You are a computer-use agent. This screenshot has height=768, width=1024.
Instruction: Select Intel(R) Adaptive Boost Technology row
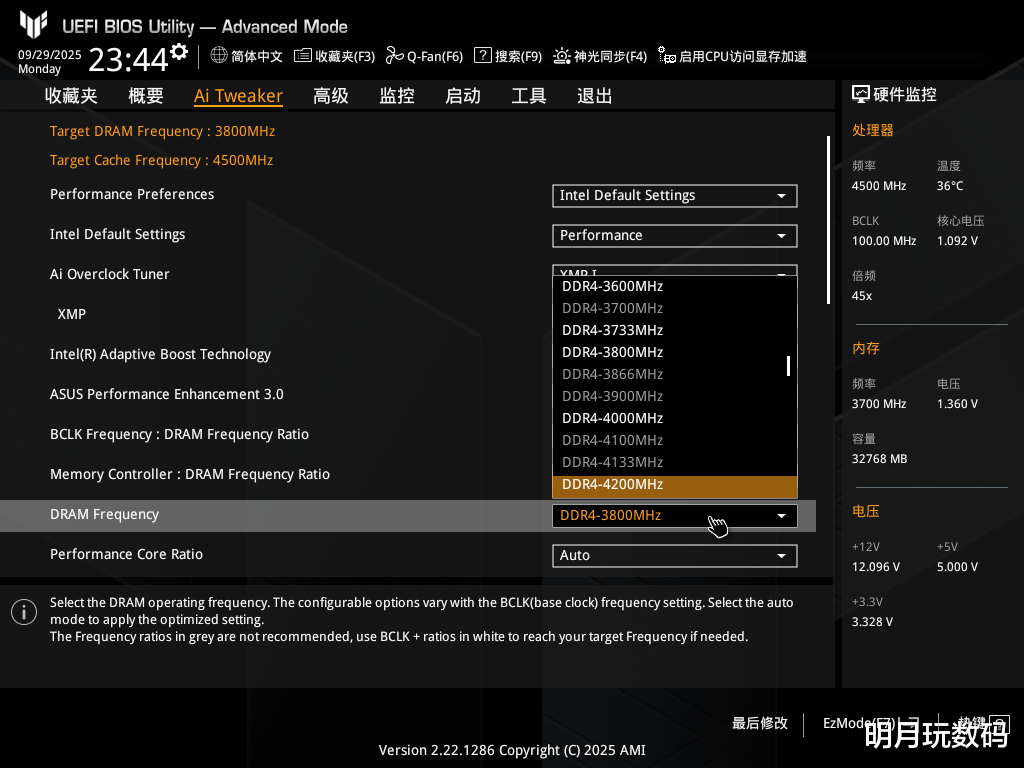[160, 355]
